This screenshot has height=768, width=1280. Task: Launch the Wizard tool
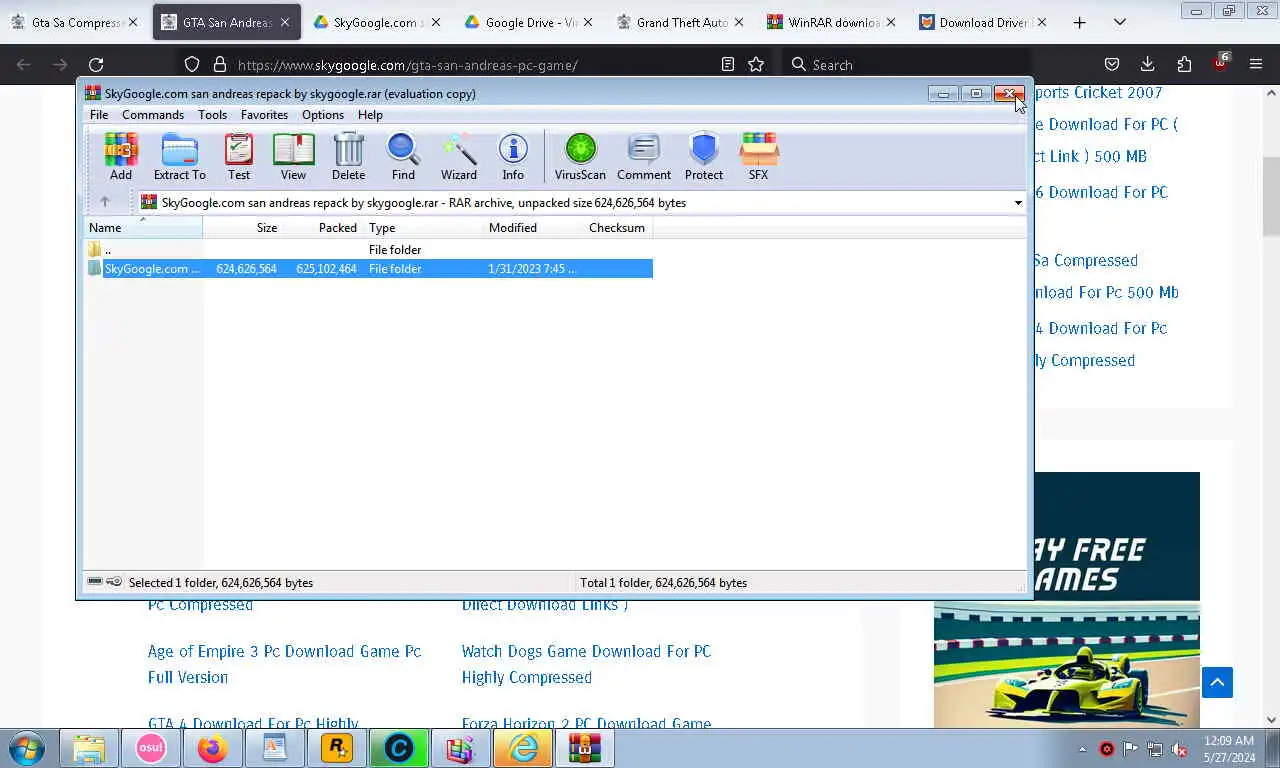pos(459,157)
